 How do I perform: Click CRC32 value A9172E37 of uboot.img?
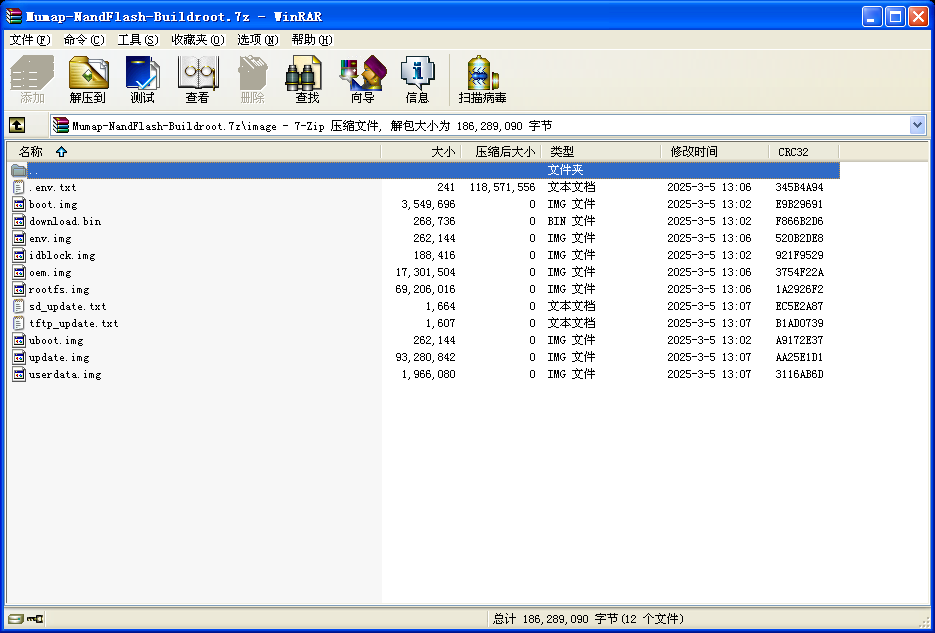pos(799,340)
